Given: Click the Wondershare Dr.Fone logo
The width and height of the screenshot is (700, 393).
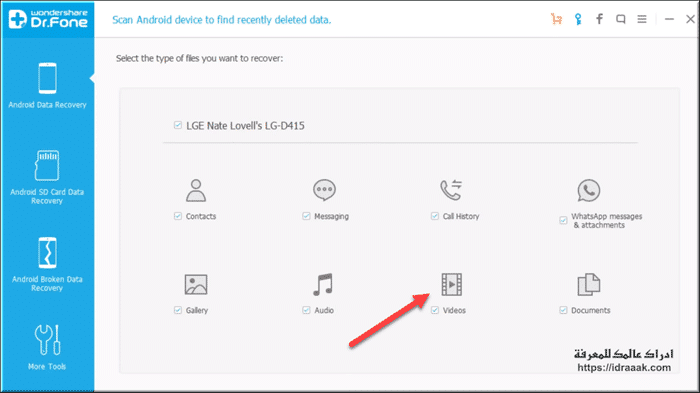Looking at the screenshot, I should tap(48, 19).
